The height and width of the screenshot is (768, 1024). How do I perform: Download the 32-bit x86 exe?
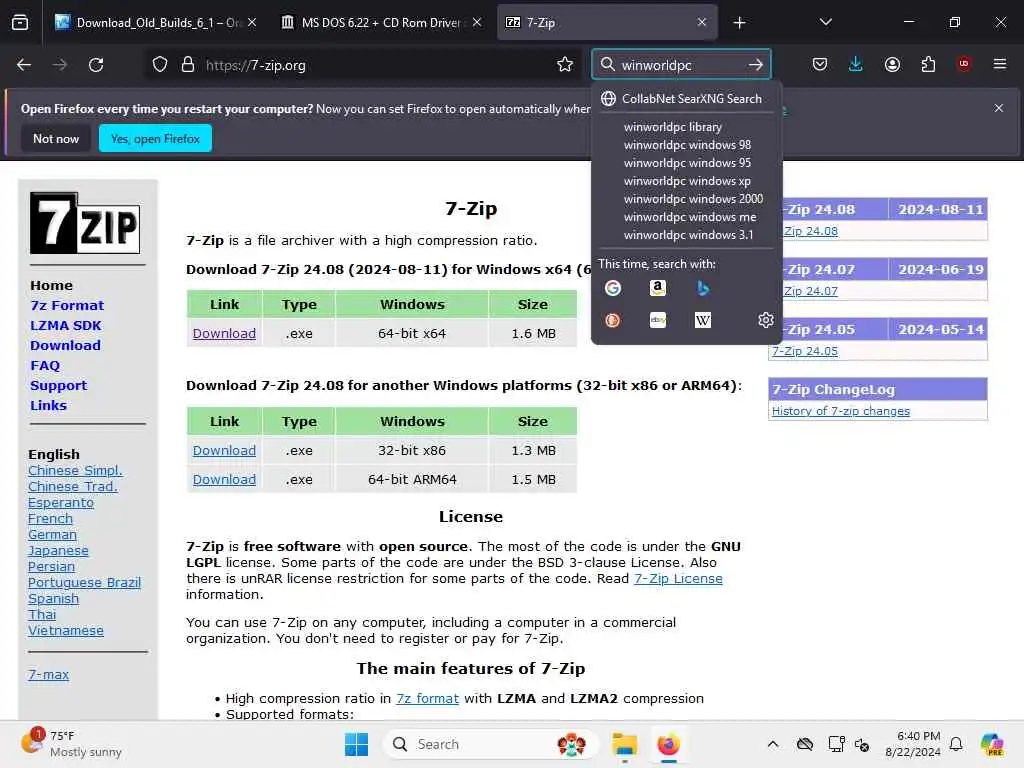(224, 450)
